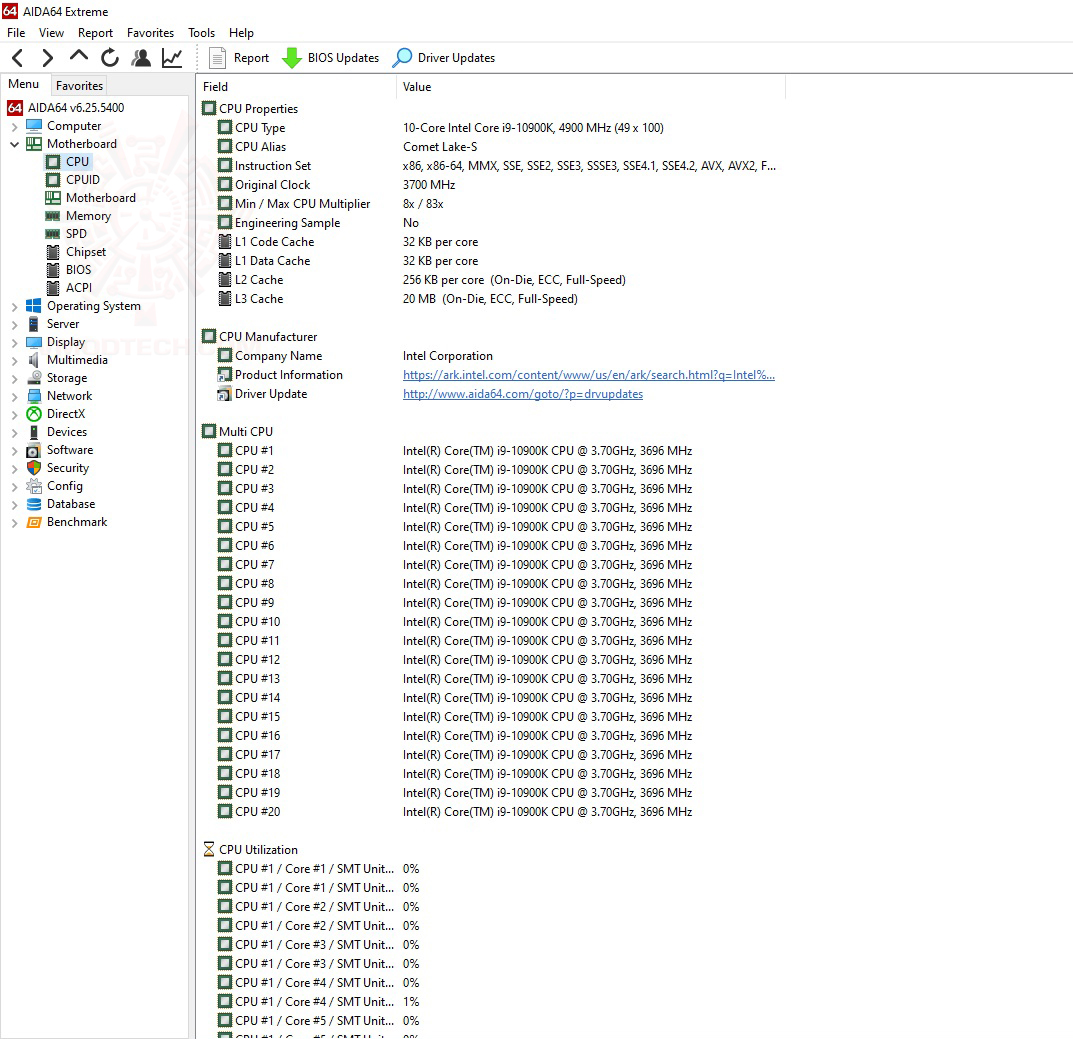Open the Memory tree item
The height and width of the screenshot is (1039, 1073).
click(78, 216)
